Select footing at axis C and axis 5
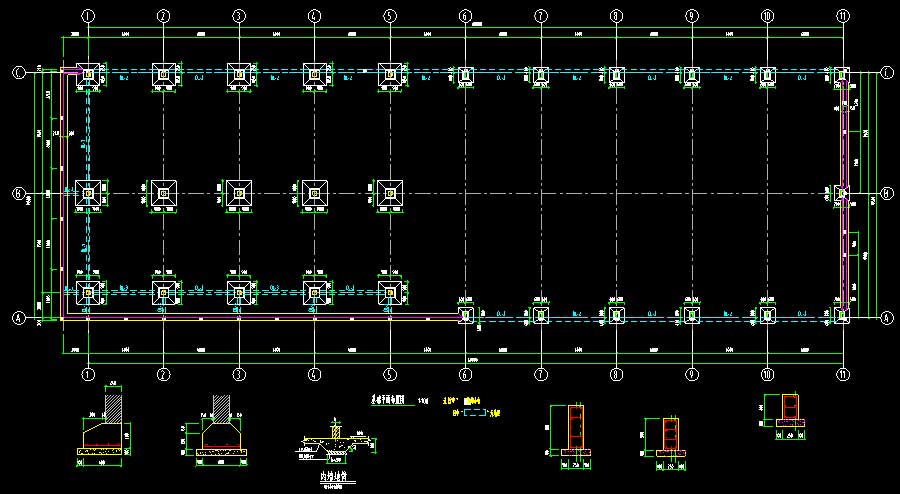Viewport: 900px width, 494px height. pyautogui.click(x=390, y=74)
